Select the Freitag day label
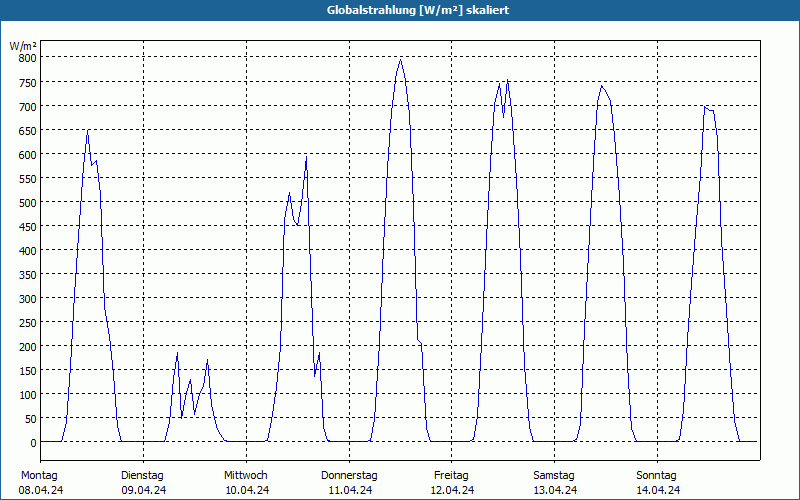Image resolution: width=800 pixels, height=500 pixels. click(x=451, y=475)
